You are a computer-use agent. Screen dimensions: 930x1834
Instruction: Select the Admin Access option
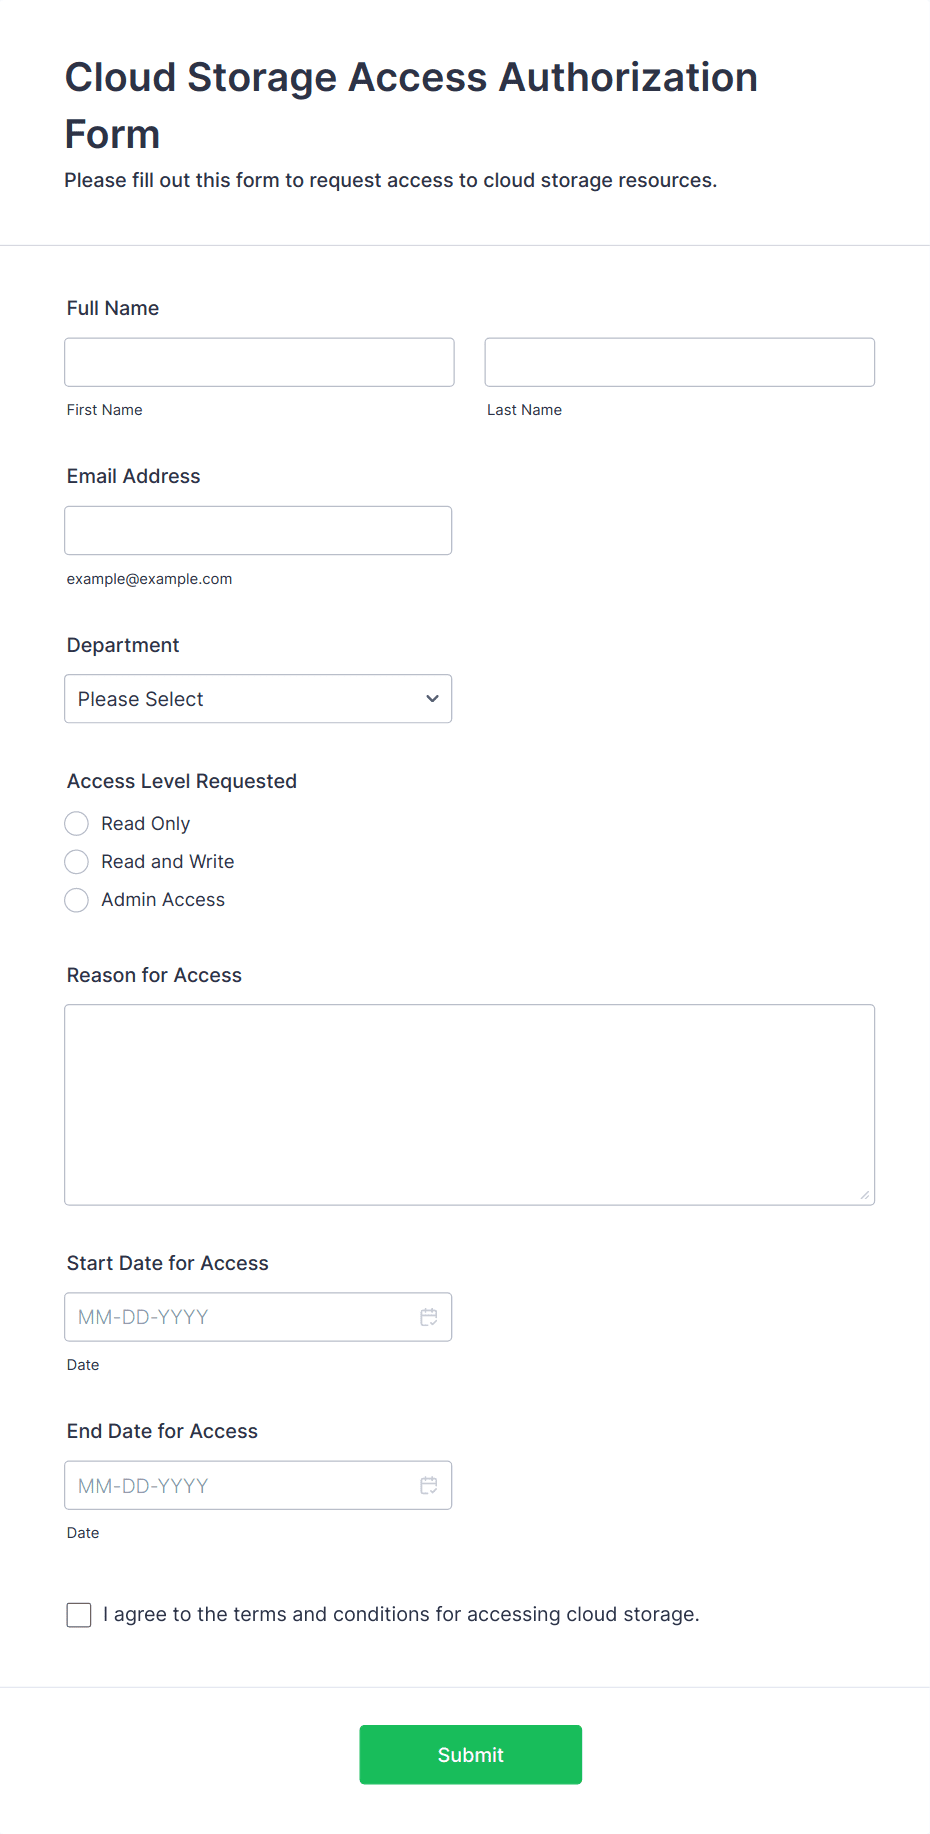point(77,900)
